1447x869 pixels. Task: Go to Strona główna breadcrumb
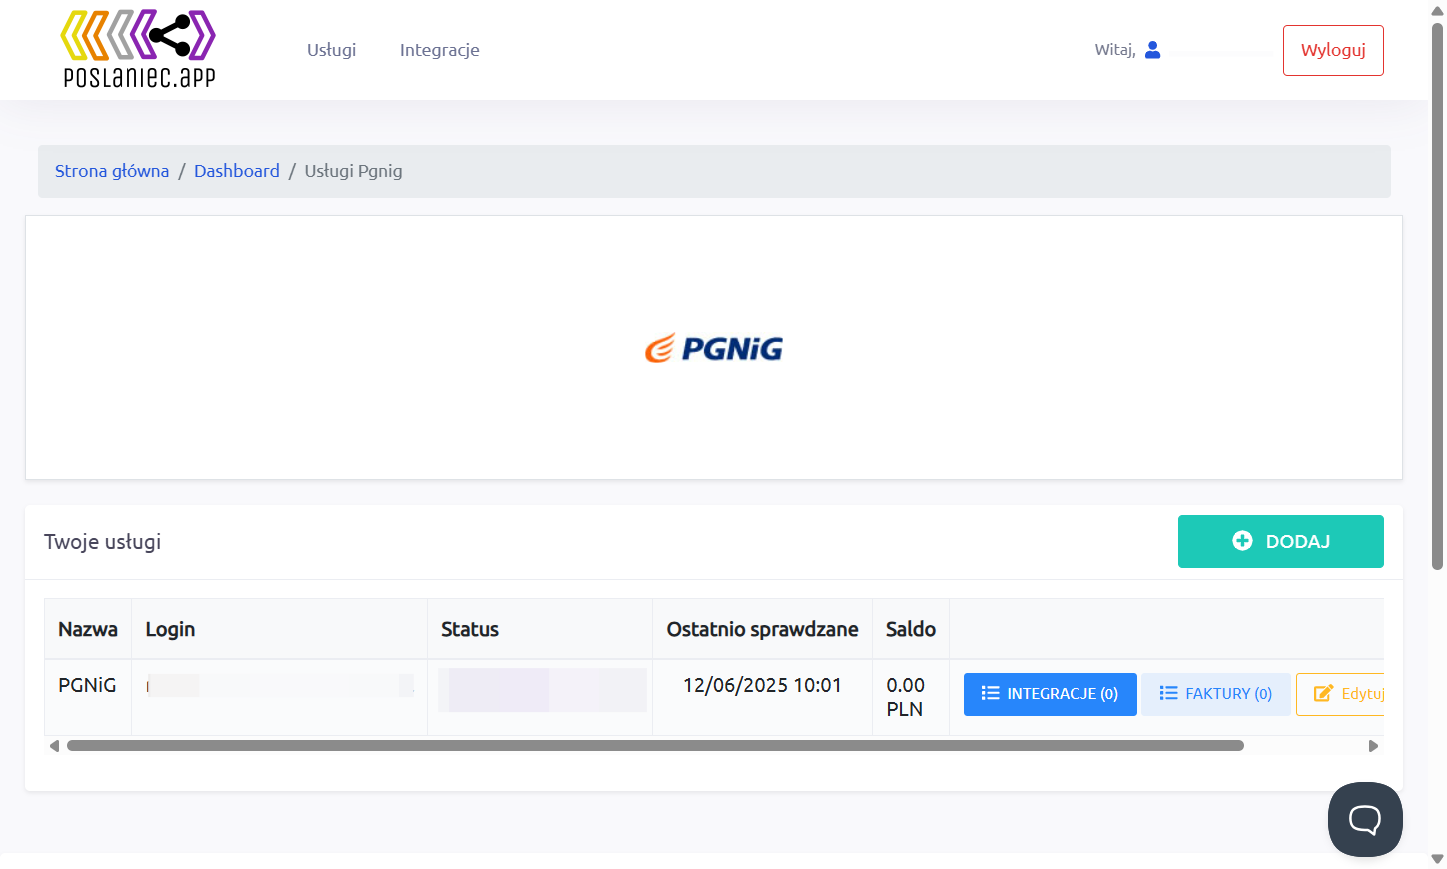tap(112, 171)
